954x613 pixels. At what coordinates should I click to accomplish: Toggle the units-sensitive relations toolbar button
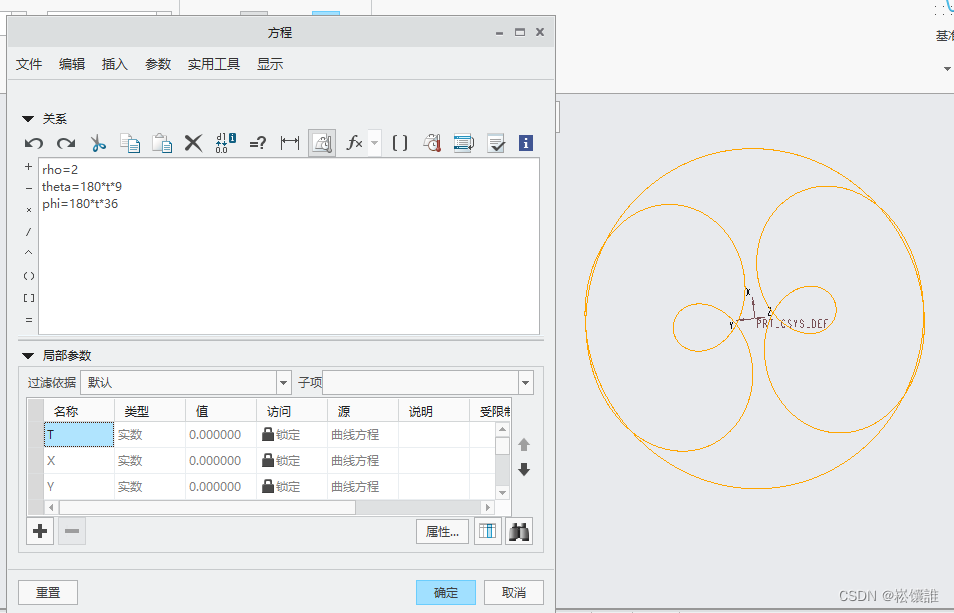point(322,143)
